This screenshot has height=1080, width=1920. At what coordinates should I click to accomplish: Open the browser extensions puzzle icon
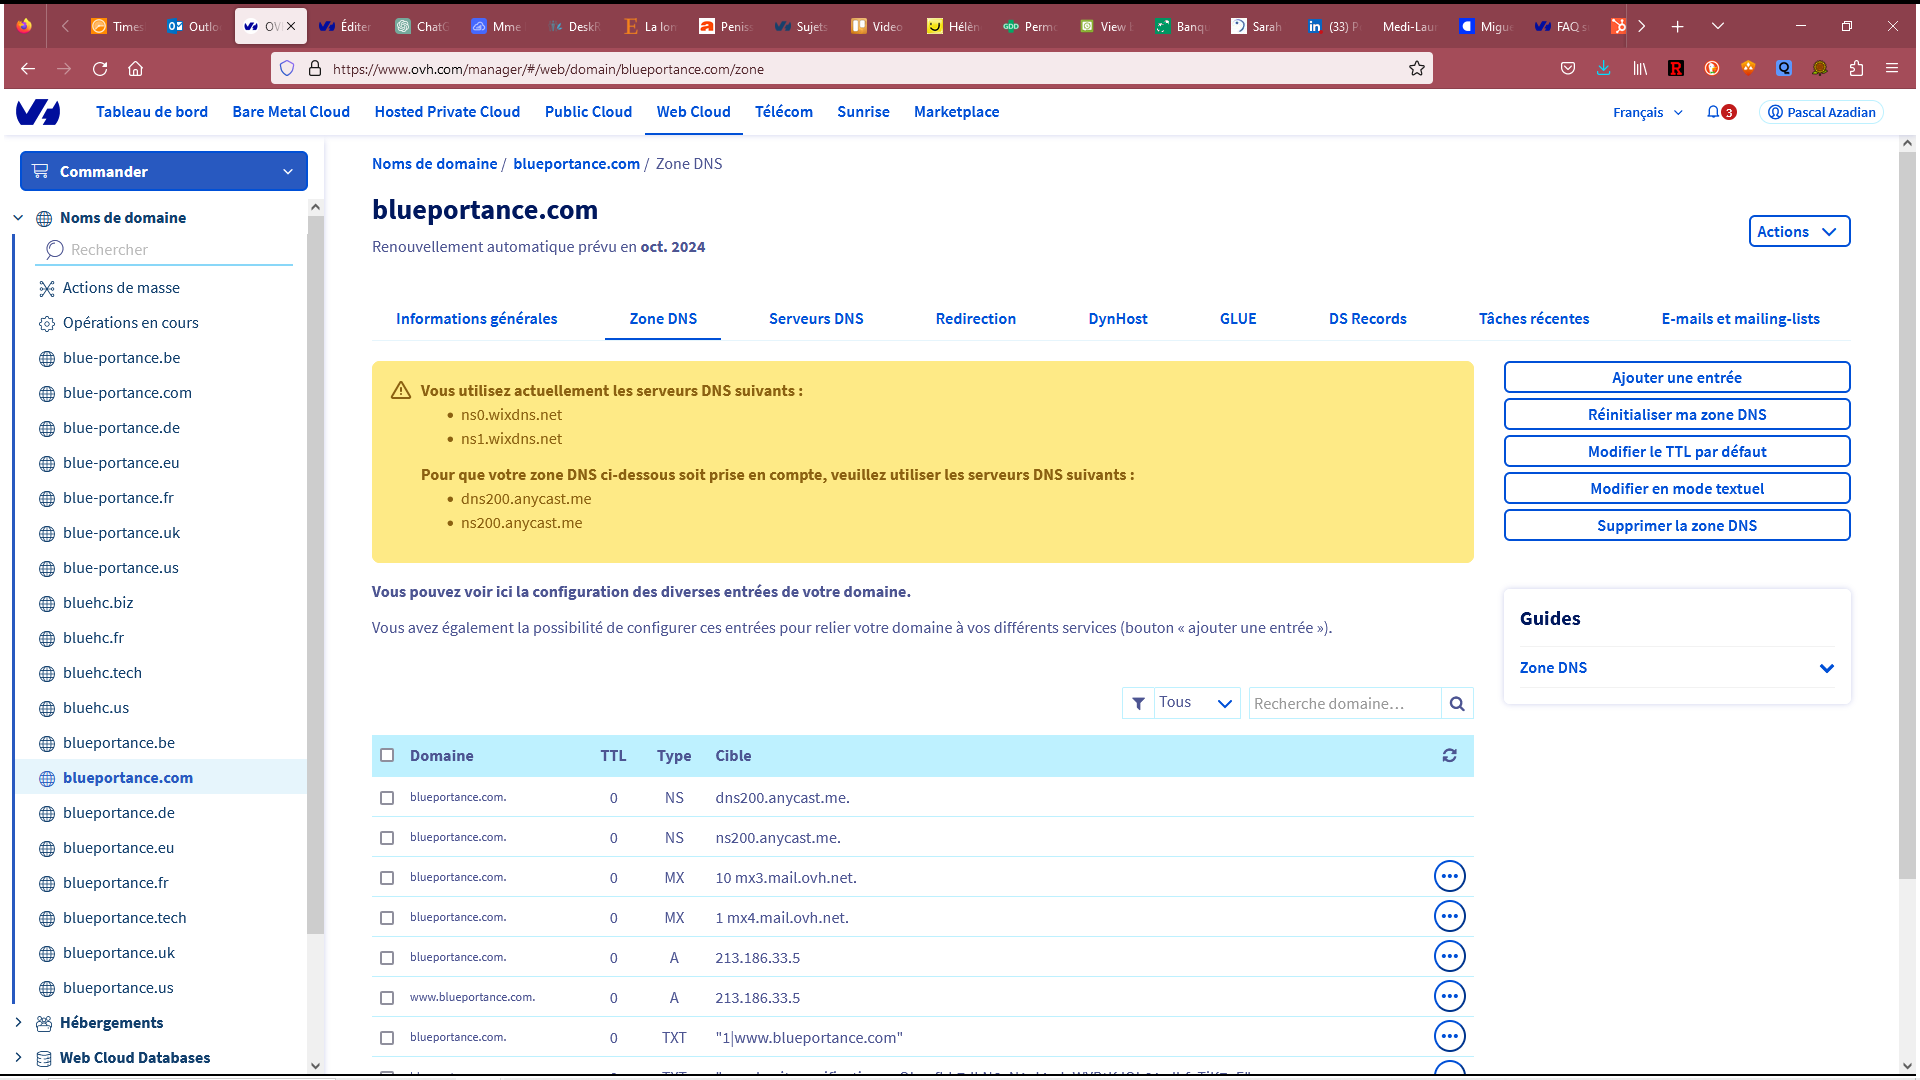[x=1856, y=69]
